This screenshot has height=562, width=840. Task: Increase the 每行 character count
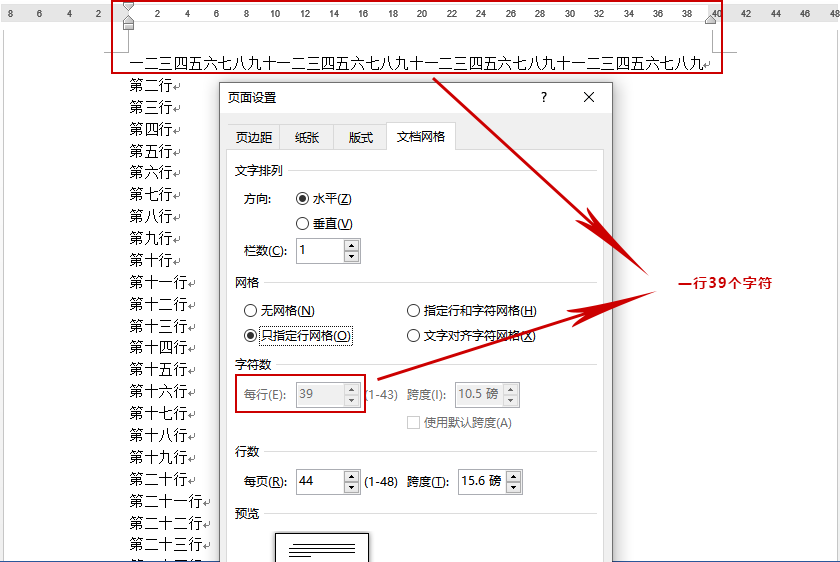pos(351,389)
